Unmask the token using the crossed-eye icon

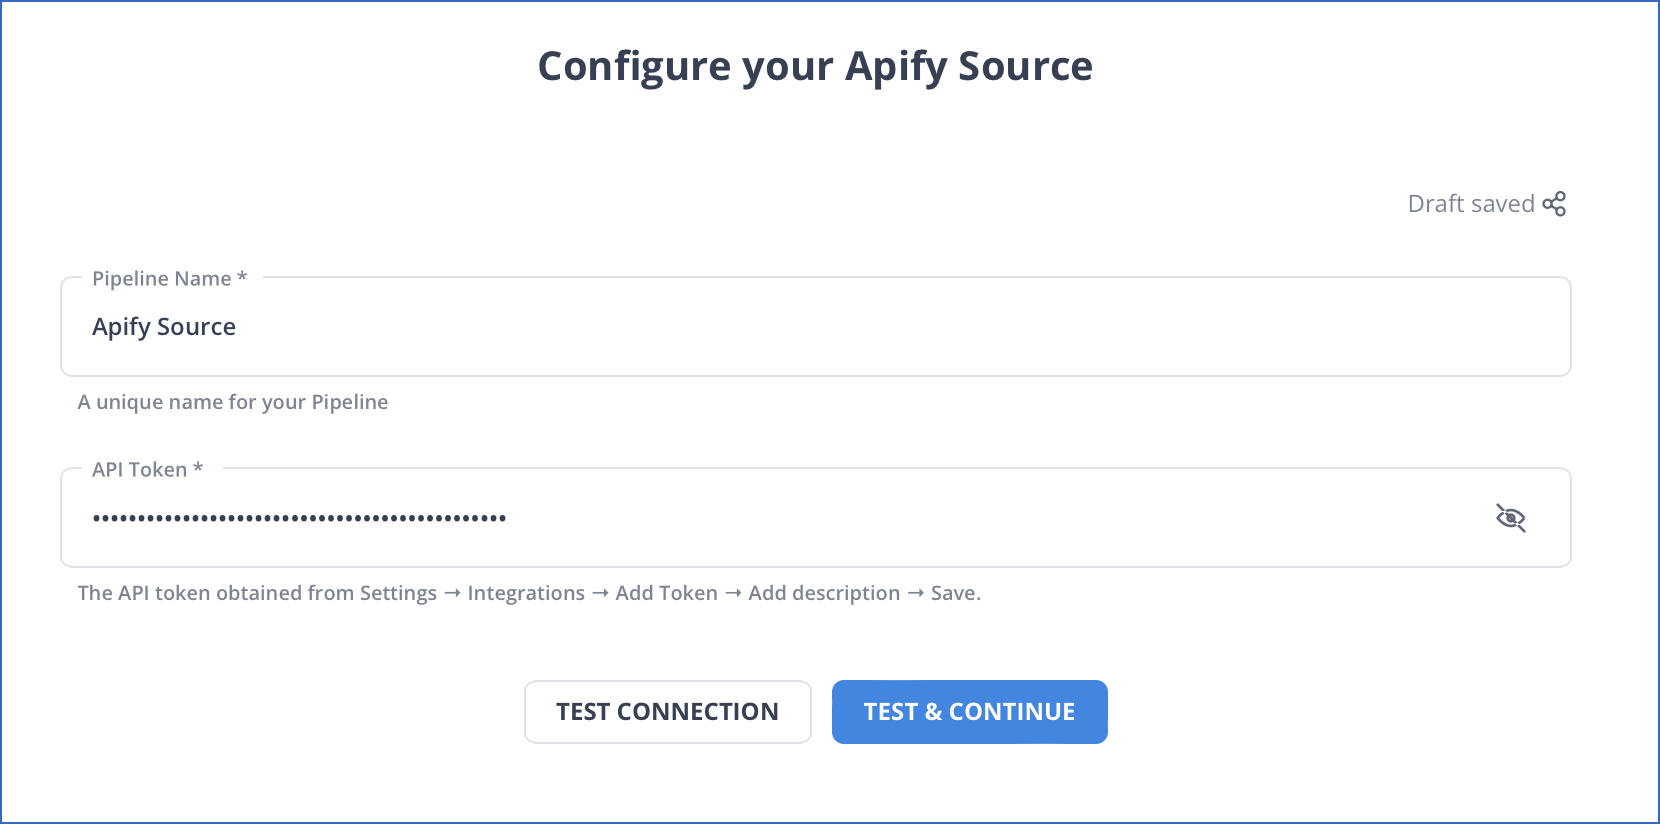[1511, 518]
